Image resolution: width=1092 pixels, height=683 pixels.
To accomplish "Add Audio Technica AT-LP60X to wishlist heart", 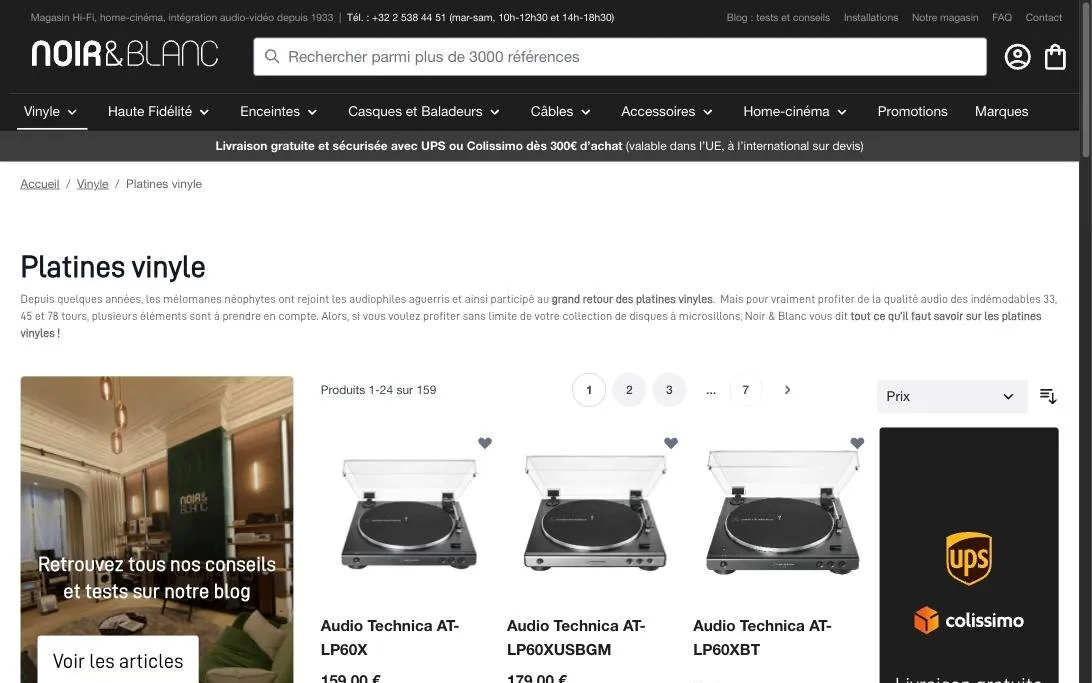I will pyautogui.click(x=485, y=443).
